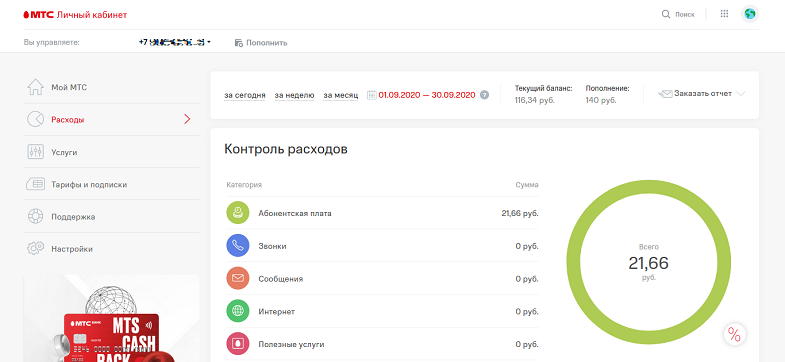Click the pink Полезные услуги icon

click(x=238, y=344)
